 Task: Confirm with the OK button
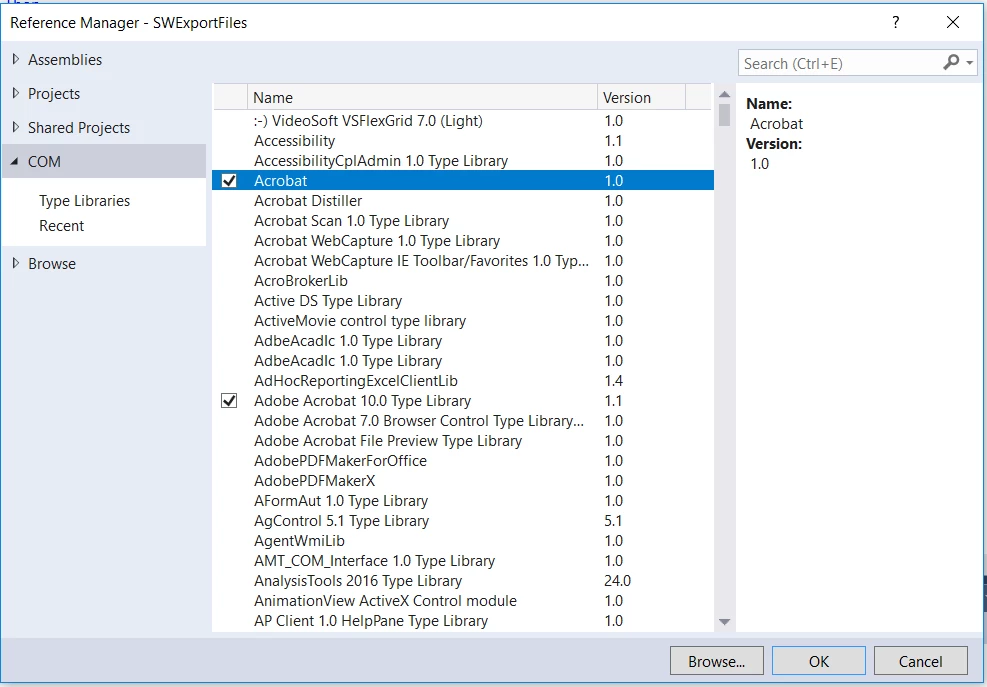819,661
